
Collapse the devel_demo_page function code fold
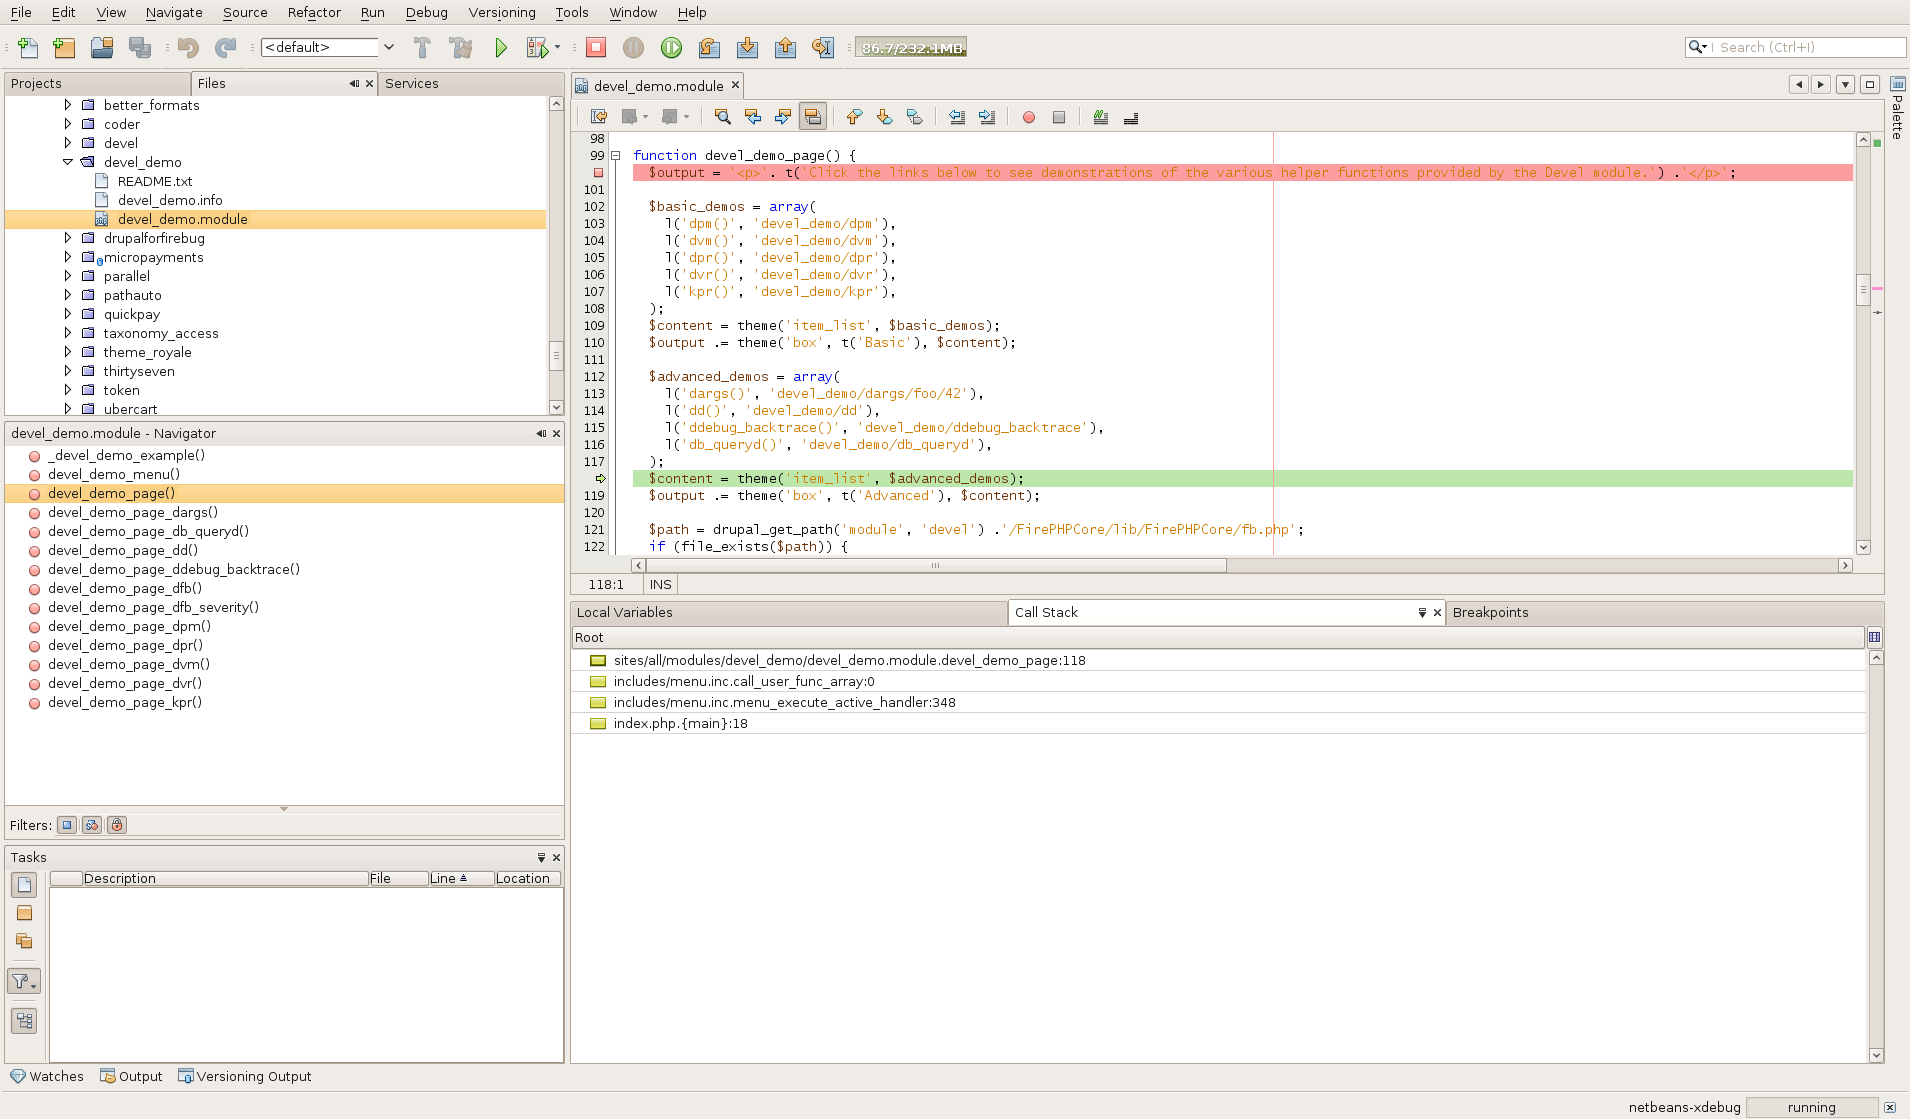click(616, 156)
